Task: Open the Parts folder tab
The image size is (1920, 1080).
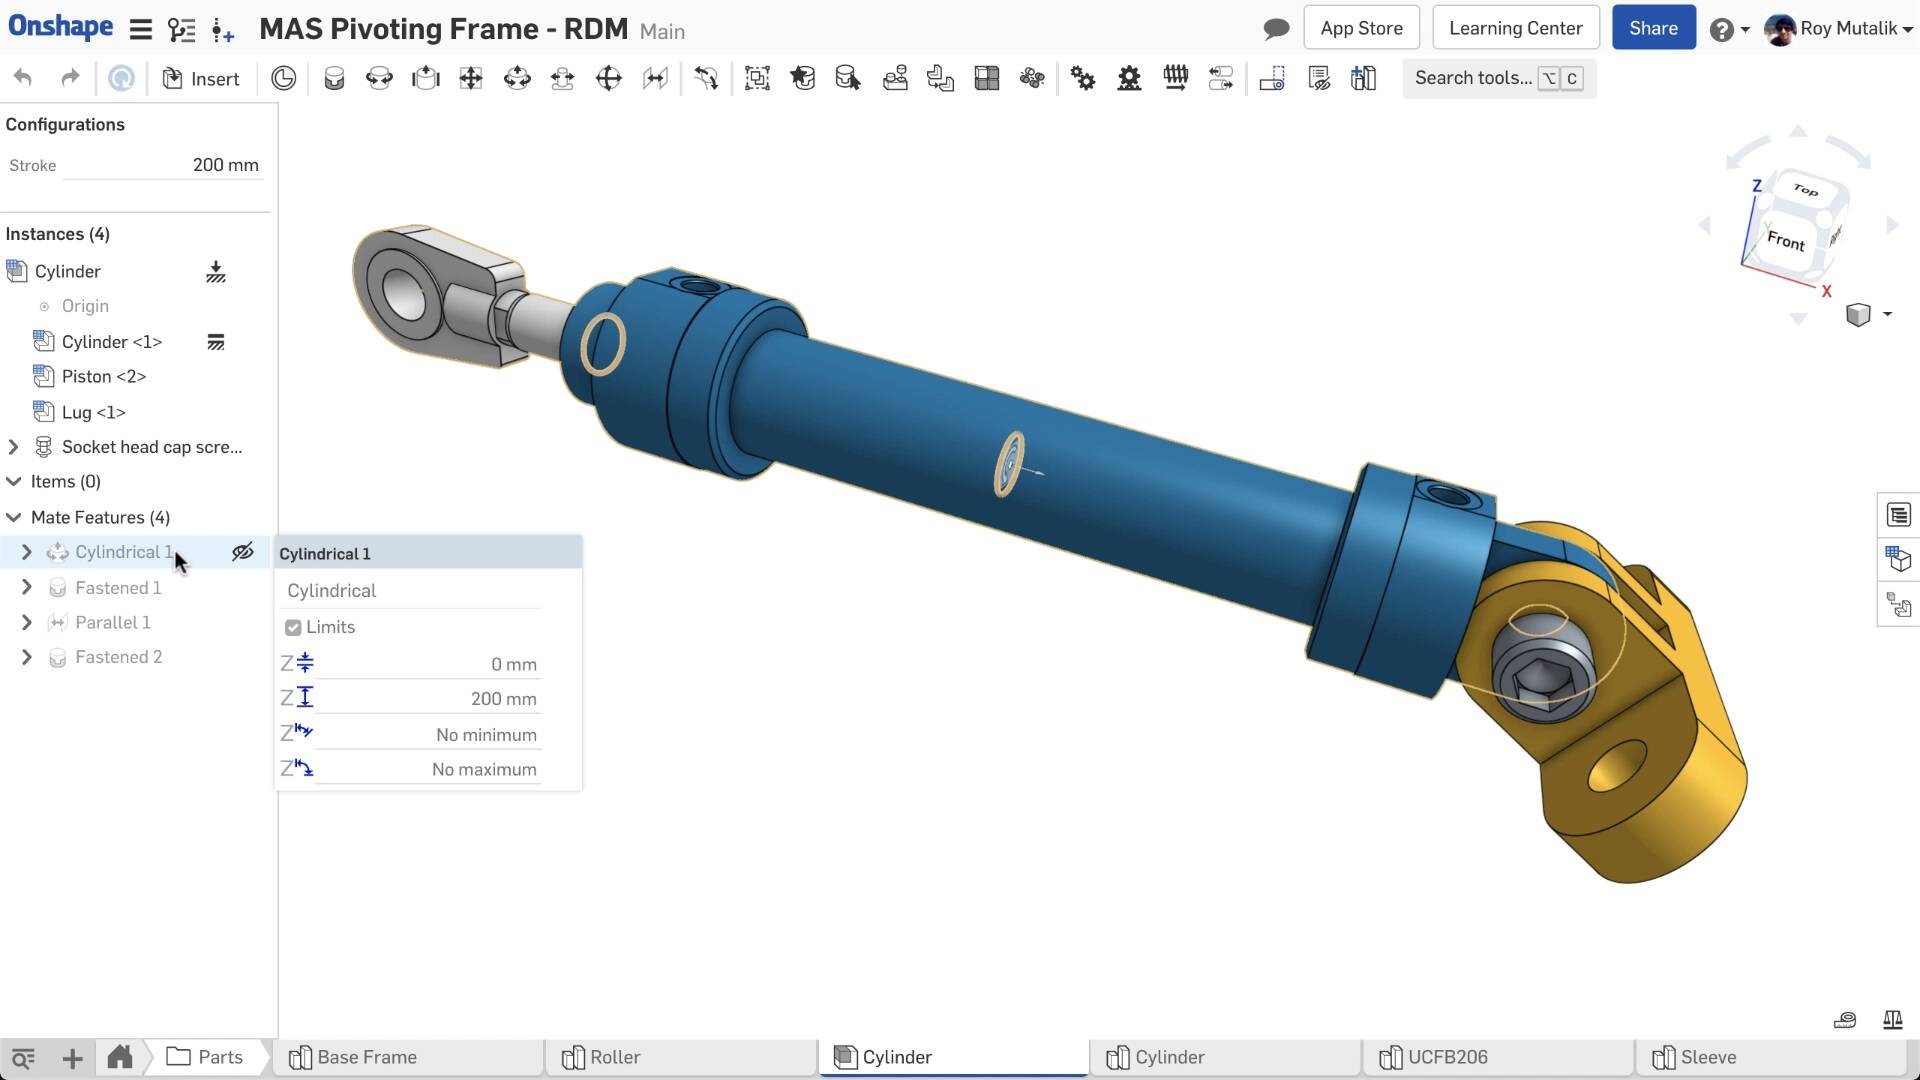Action: coord(205,1057)
